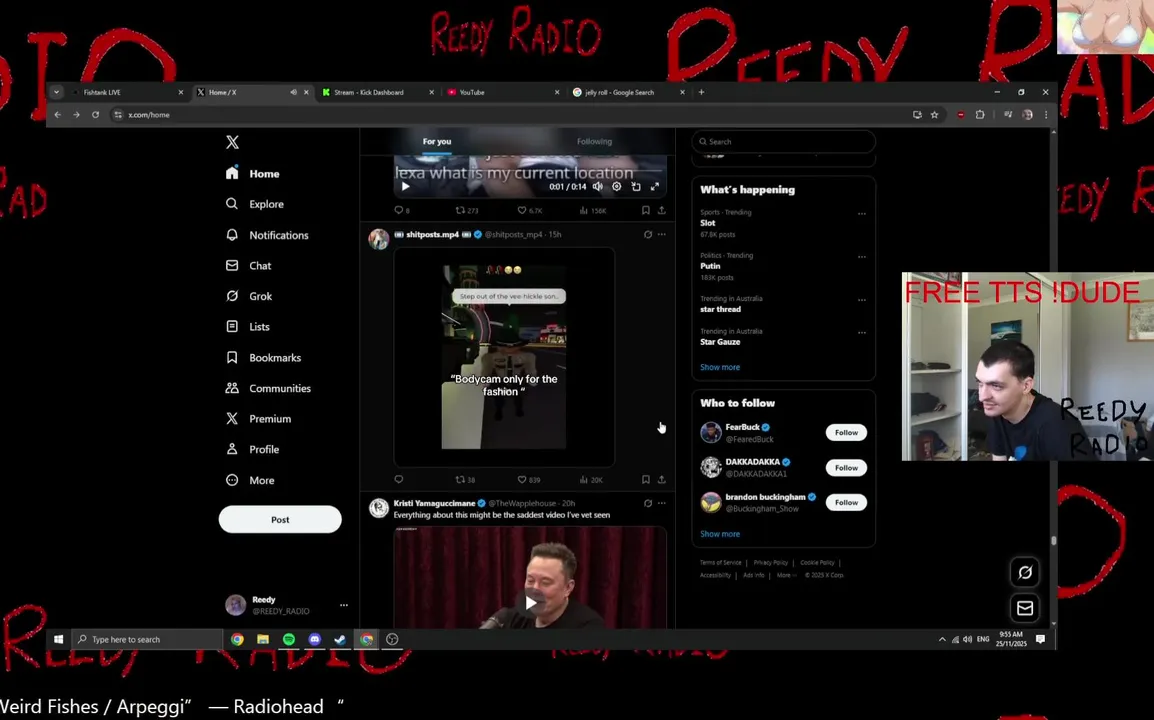This screenshot has height=720, width=1154.
Task: Open the Putin trending topic
Action: click(710, 266)
